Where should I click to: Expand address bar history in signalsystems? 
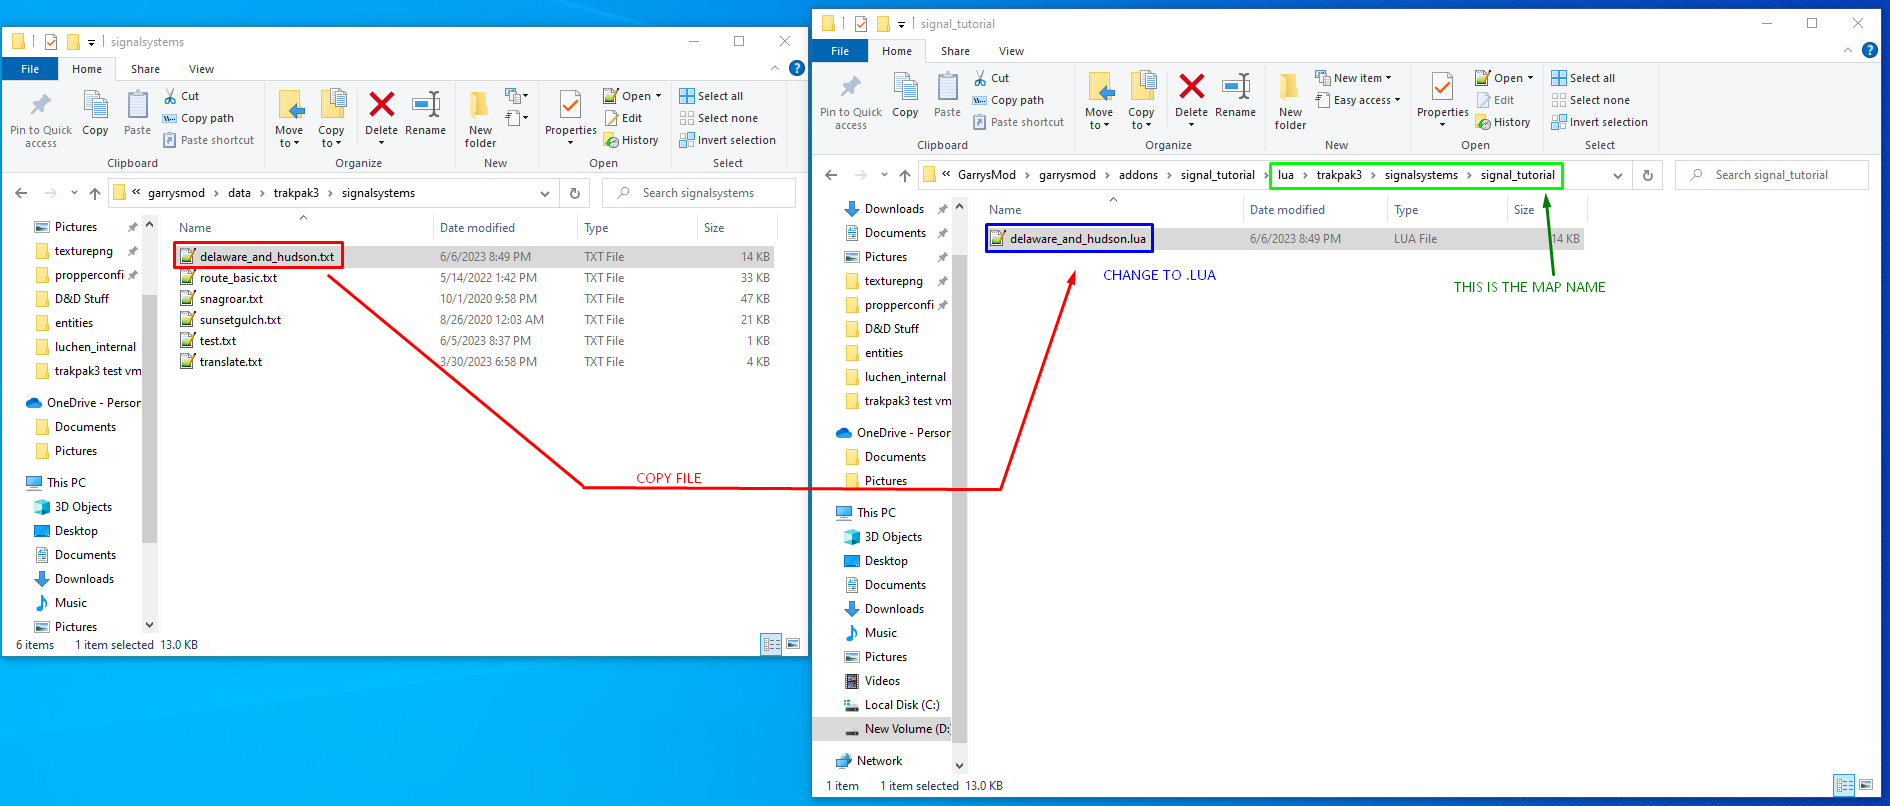(x=545, y=193)
